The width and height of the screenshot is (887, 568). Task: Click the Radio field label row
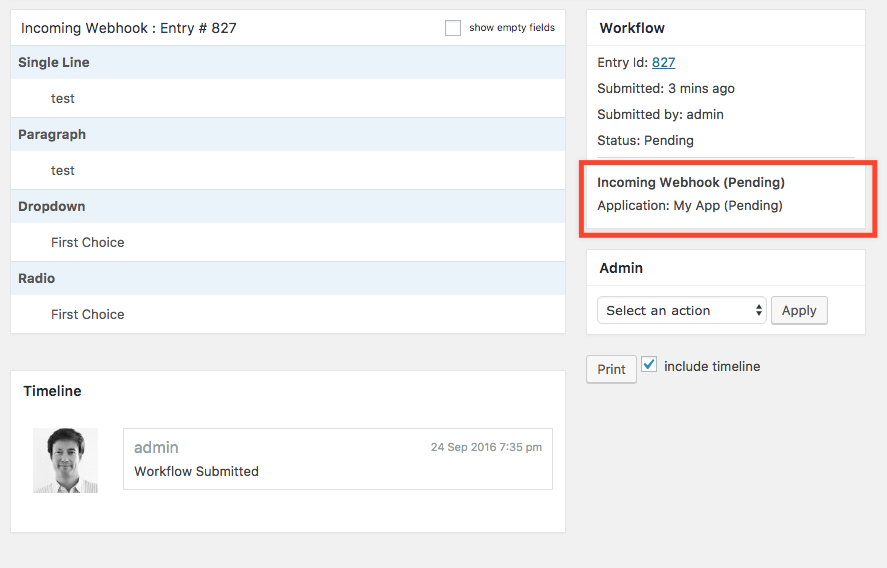[x=37, y=278]
